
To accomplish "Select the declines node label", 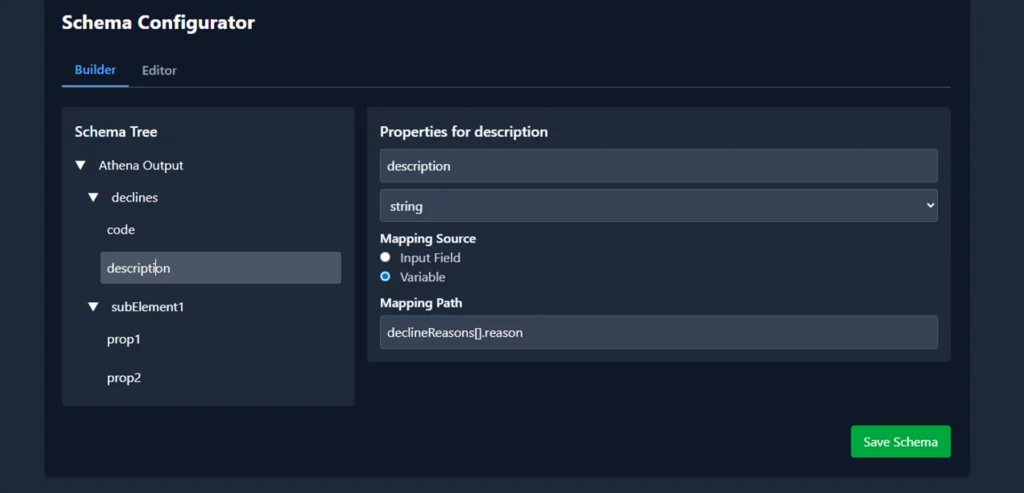I will [134, 198].
